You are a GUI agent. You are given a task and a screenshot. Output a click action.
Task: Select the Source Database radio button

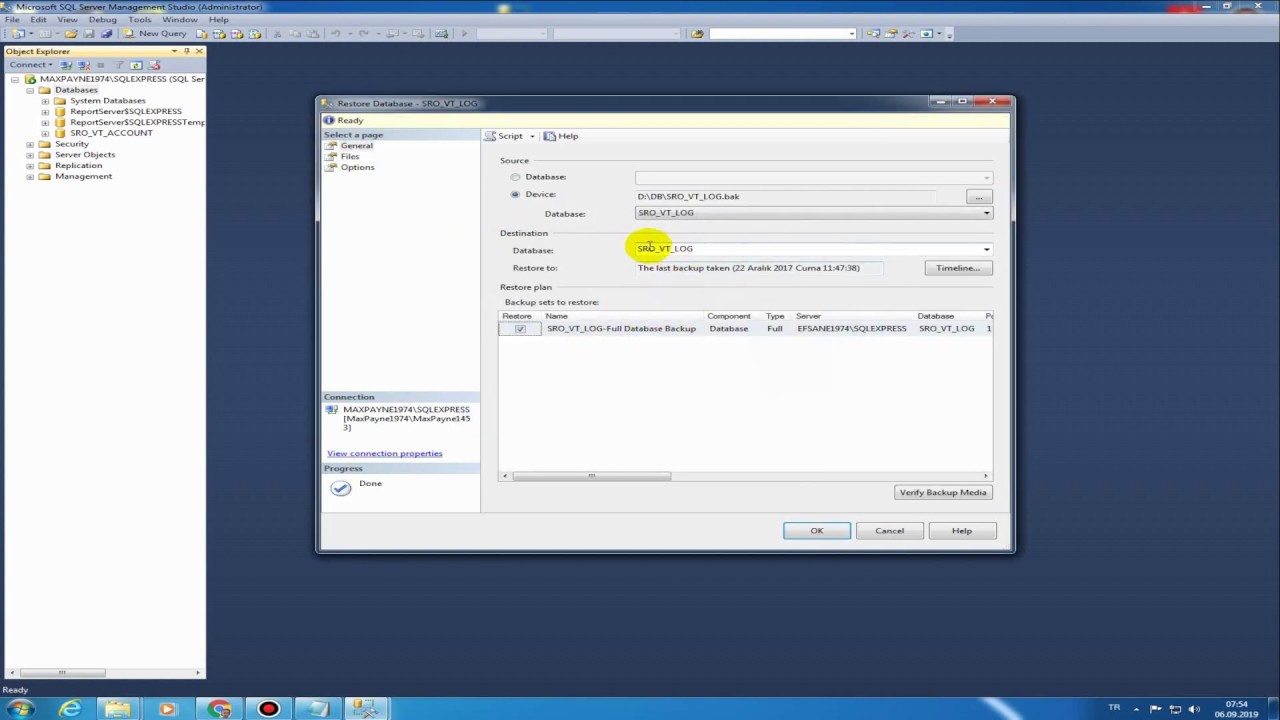point(516,177)
